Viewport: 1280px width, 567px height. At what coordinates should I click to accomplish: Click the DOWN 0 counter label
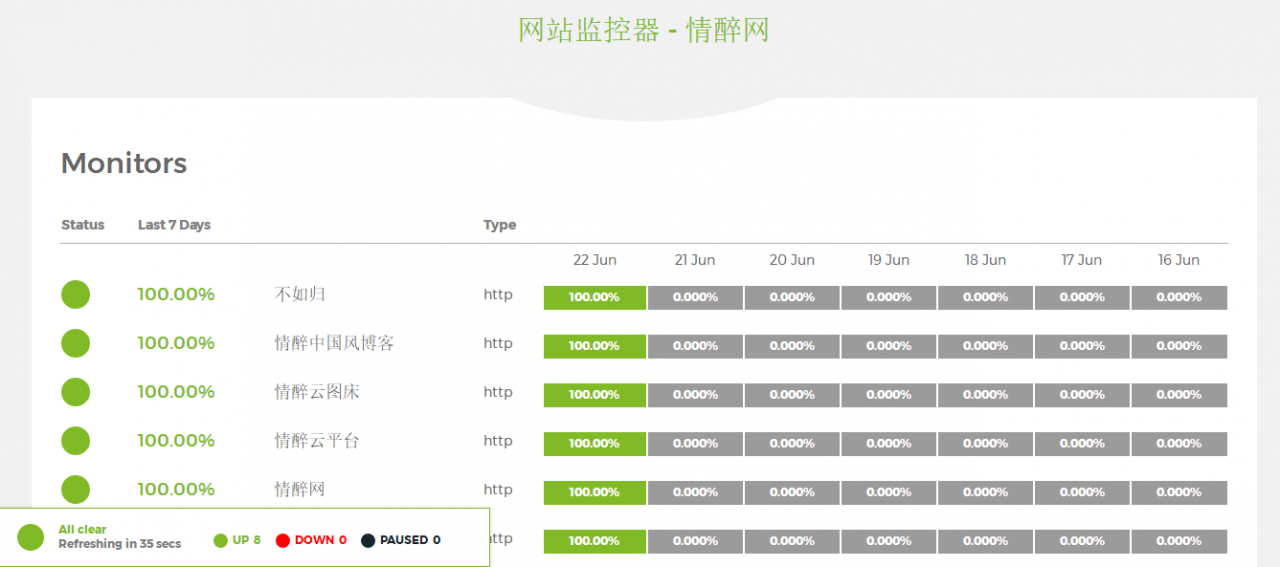click(321, 540)
